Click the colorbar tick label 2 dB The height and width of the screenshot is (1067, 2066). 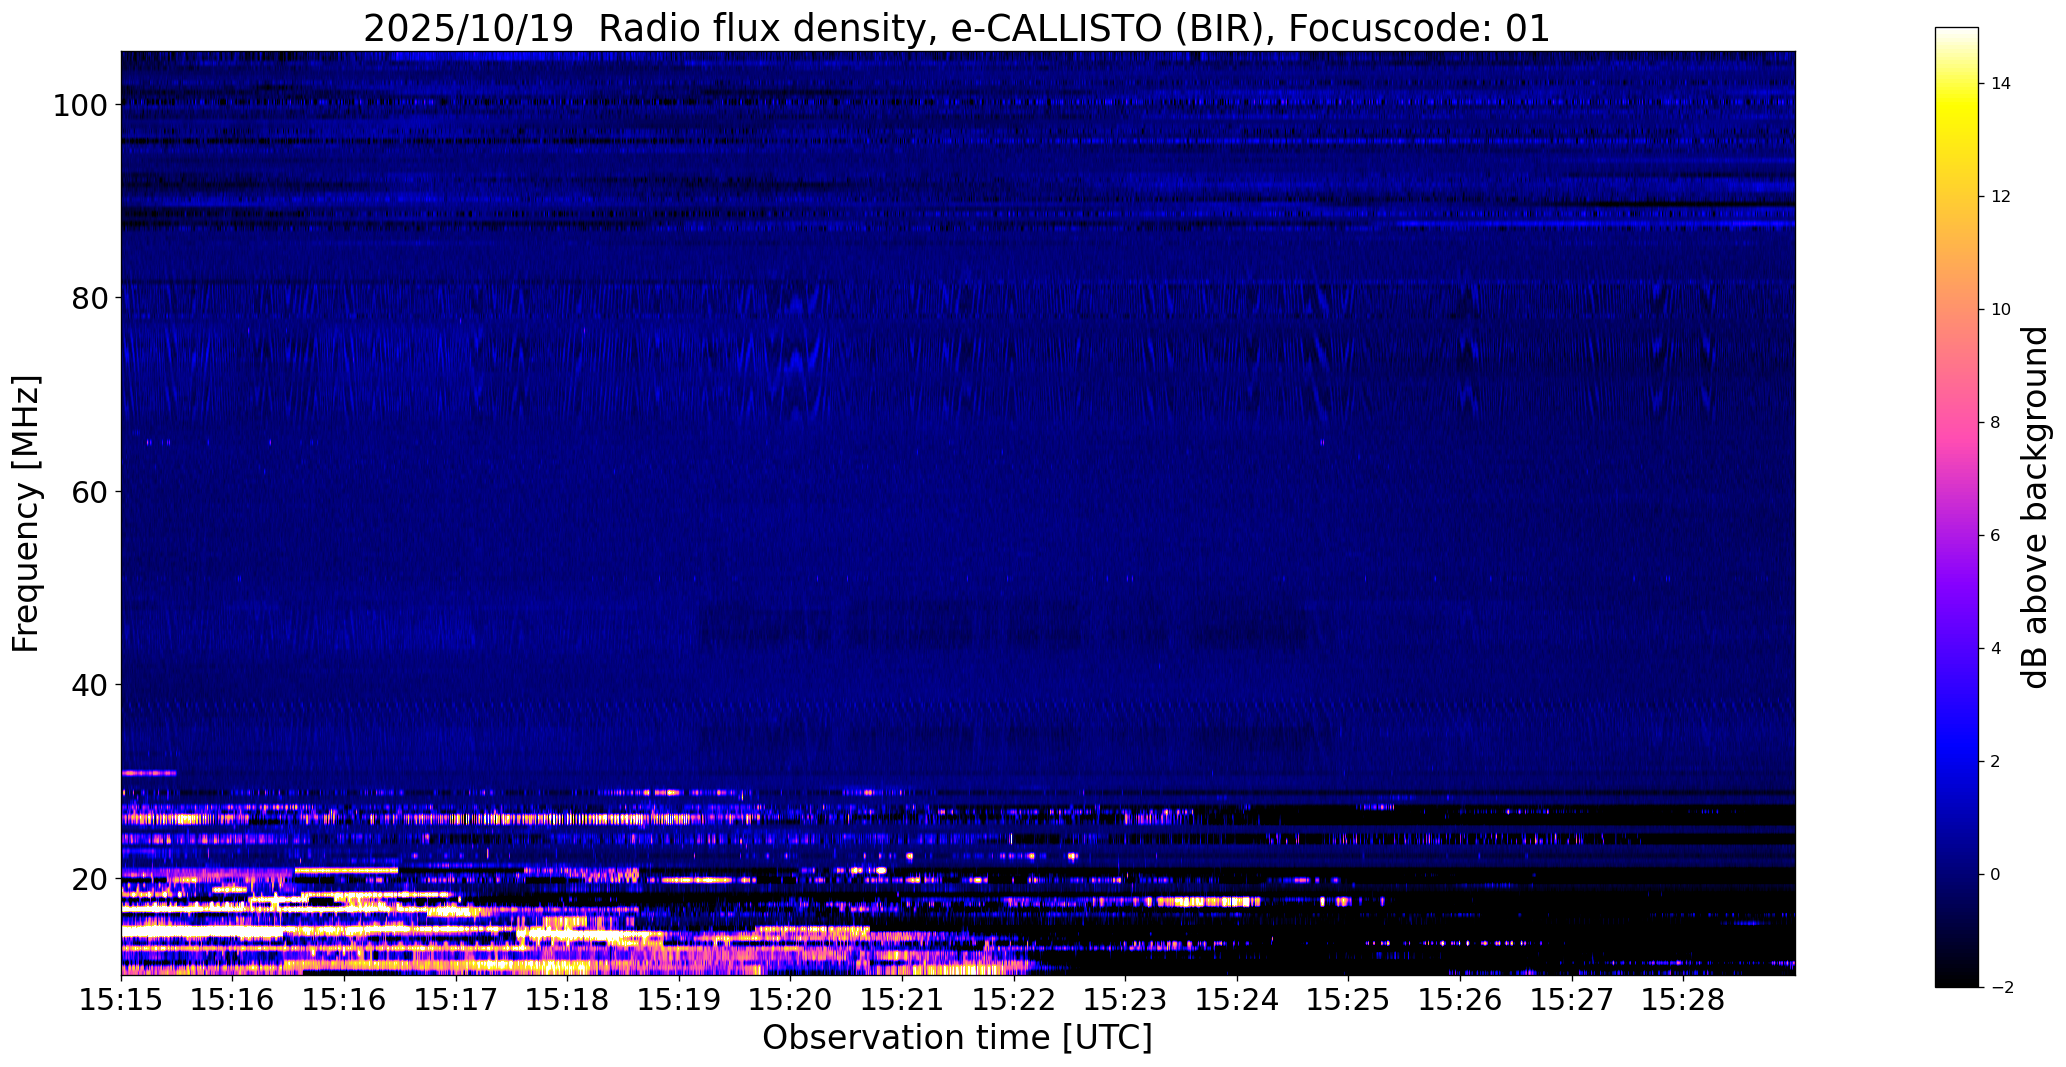pyautogui.click(x=1996, y=762)
